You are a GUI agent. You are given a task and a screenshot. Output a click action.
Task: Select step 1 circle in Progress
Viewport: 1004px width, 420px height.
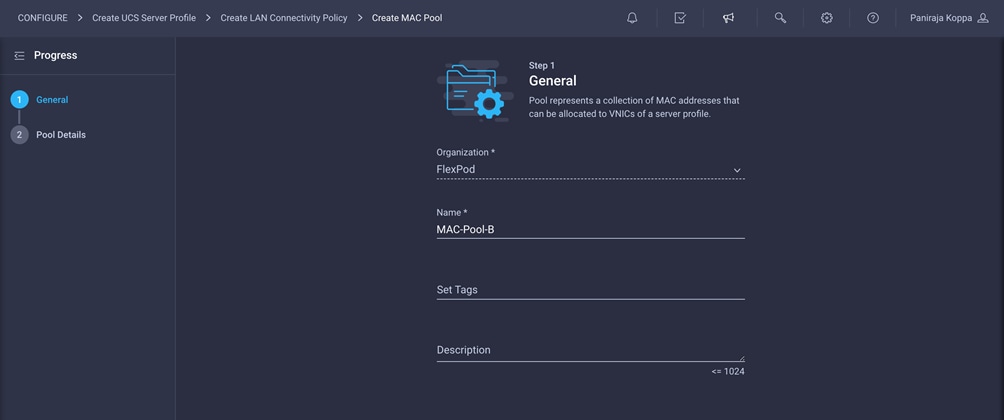coord(20,100)
